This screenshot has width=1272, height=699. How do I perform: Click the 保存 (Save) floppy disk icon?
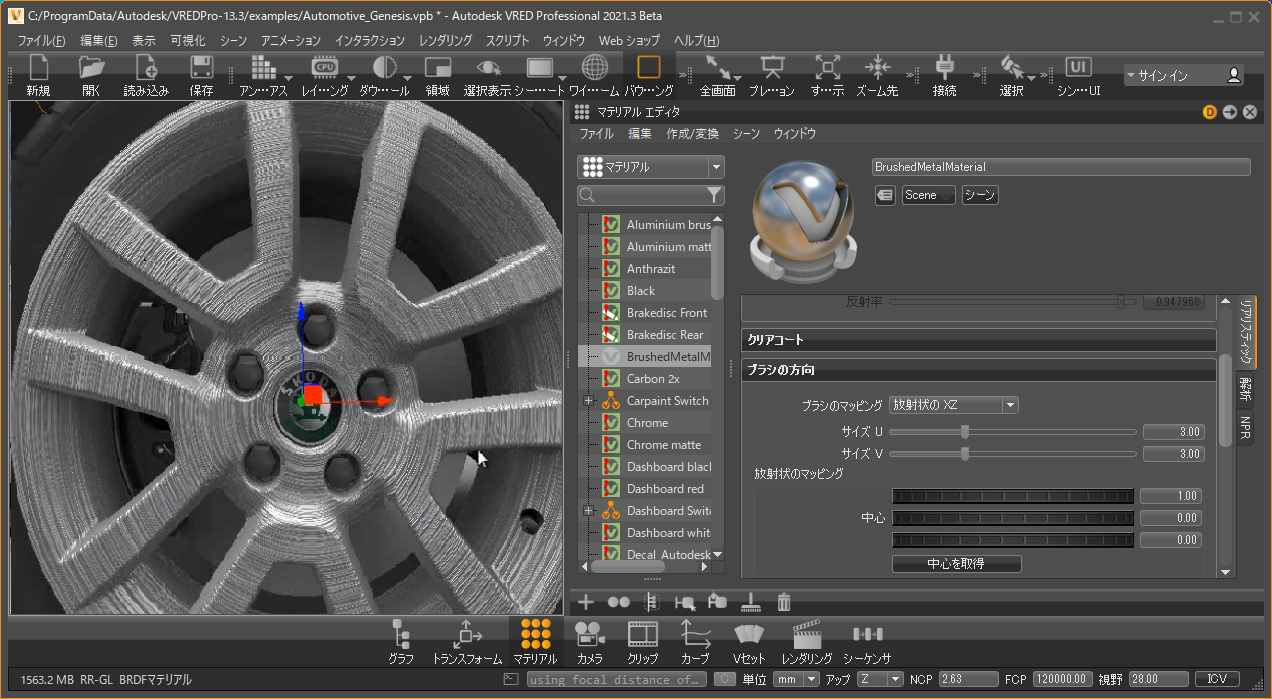click(201, 69)
